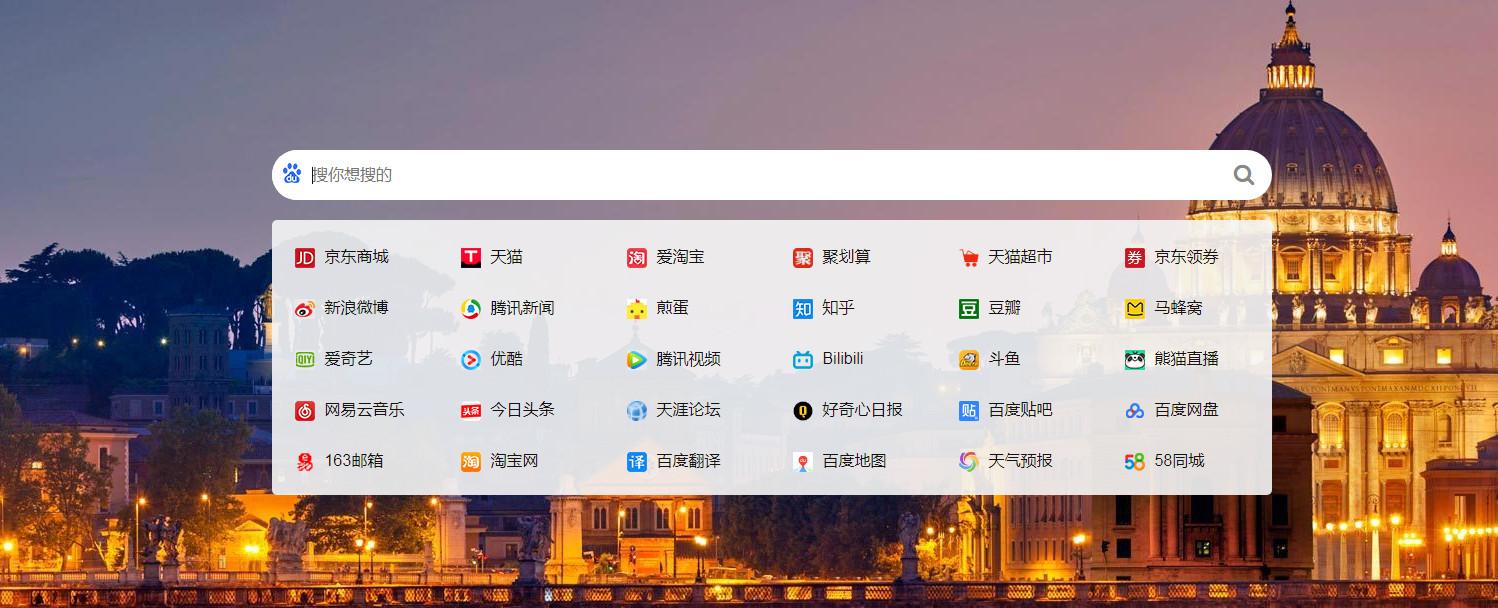Open 斗鱼 link text

[1005, 359]
